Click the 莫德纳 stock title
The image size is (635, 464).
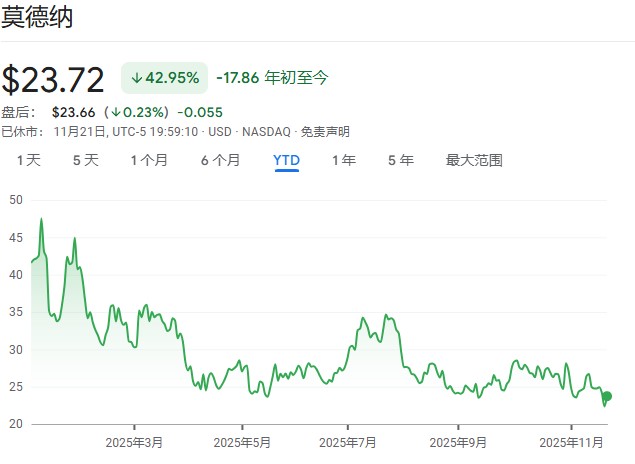[37, 17]
